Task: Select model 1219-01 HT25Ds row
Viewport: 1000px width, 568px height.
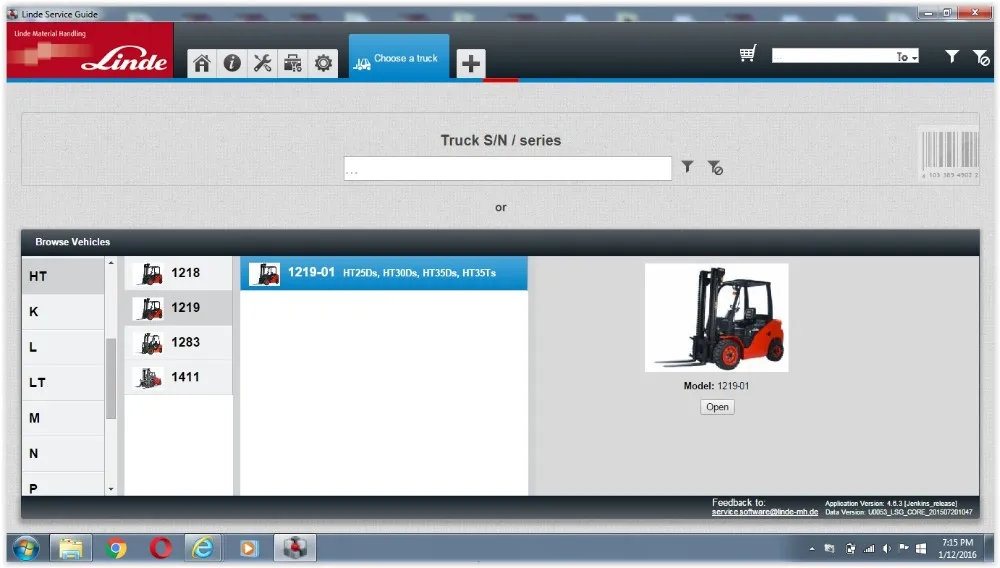Action: click(384, 273)
